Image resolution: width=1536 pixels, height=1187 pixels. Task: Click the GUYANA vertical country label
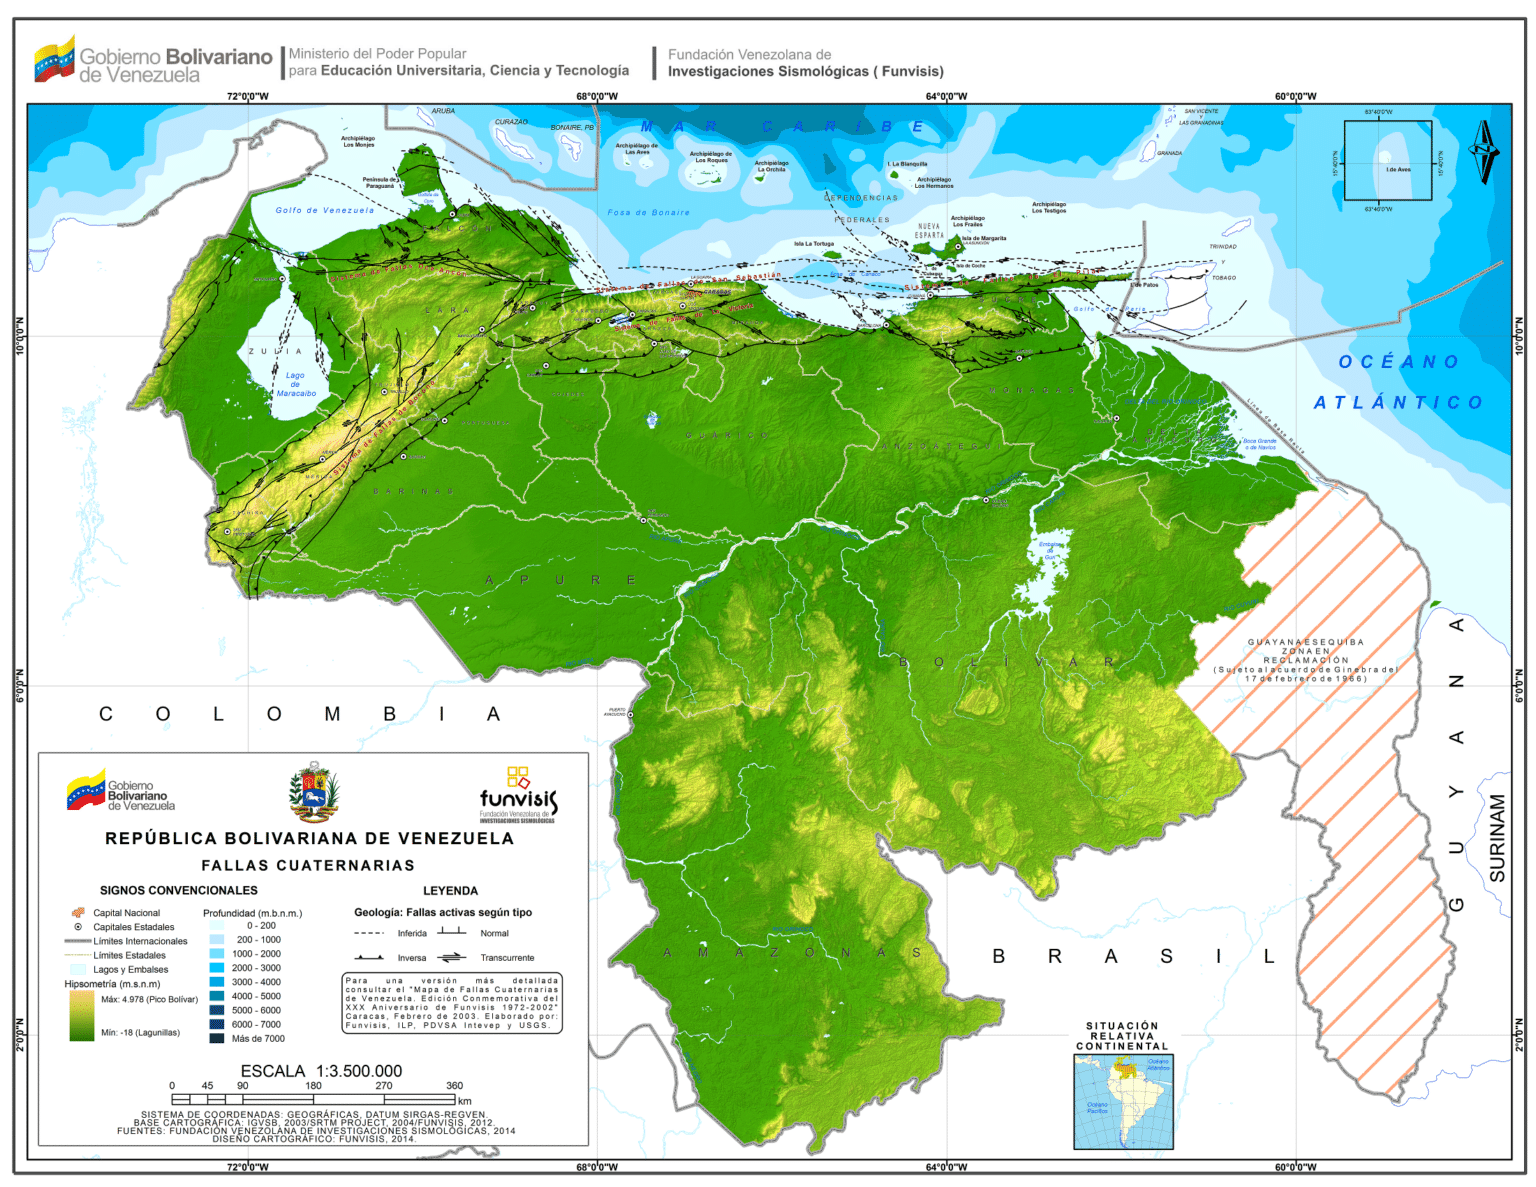[1457, 765]
